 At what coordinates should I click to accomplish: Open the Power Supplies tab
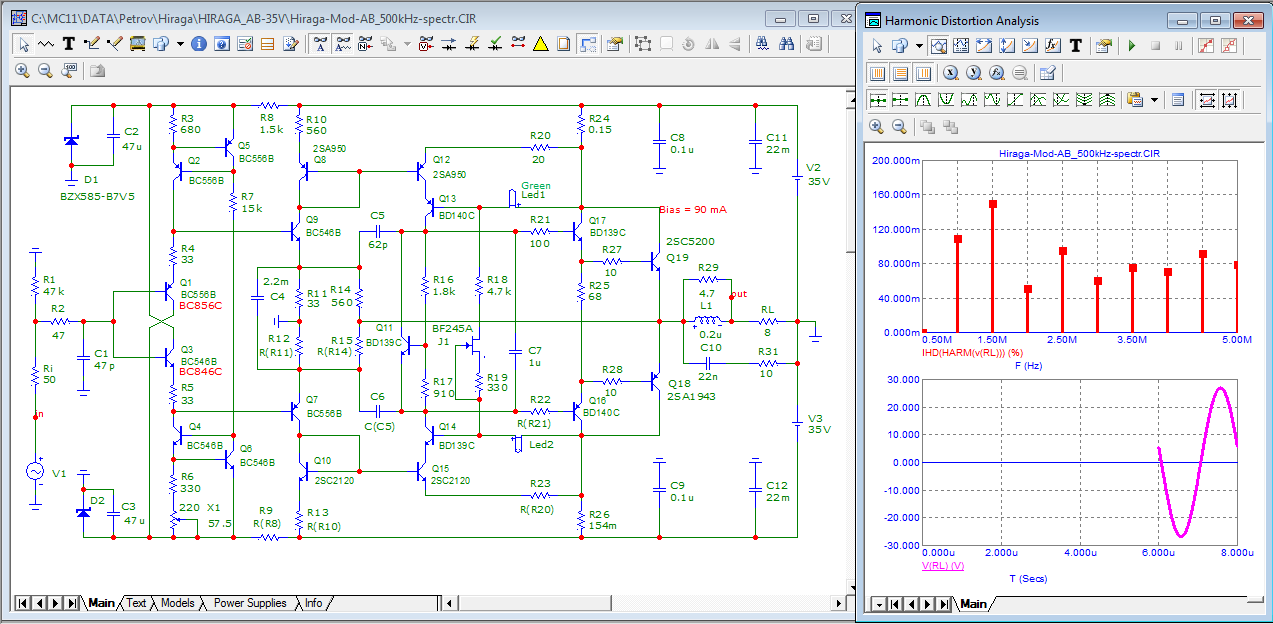point(250,603)
